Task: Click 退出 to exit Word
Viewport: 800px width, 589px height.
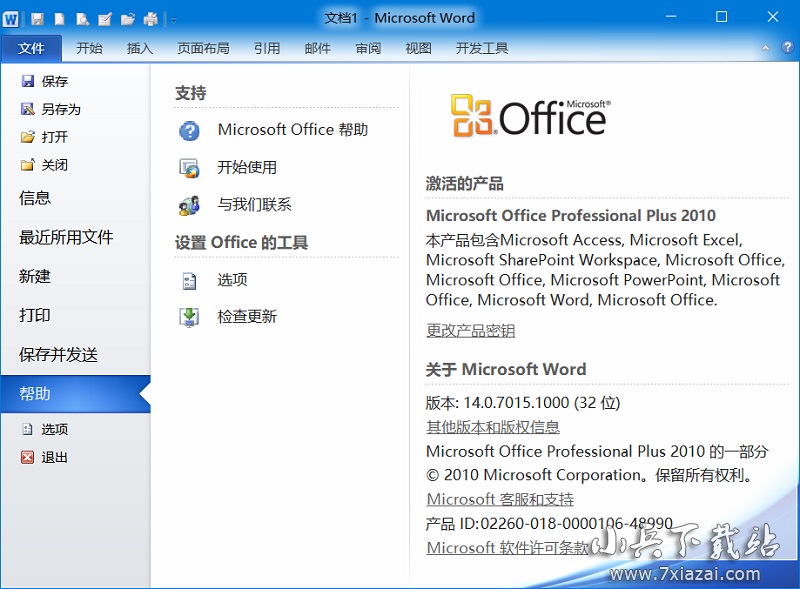Action: 54,457
